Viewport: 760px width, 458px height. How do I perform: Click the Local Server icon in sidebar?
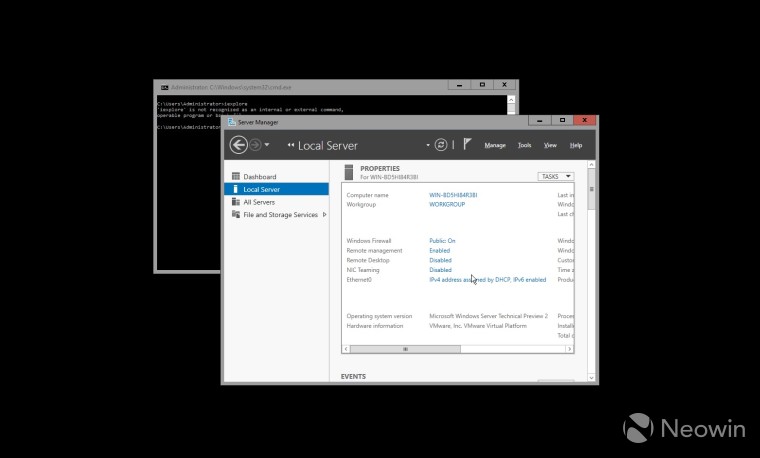coord(236,189)
